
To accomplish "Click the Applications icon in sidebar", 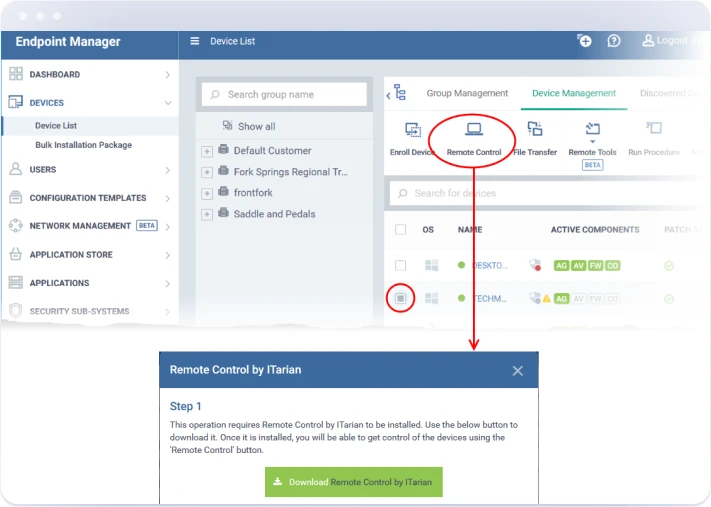I will pos(15,283).
